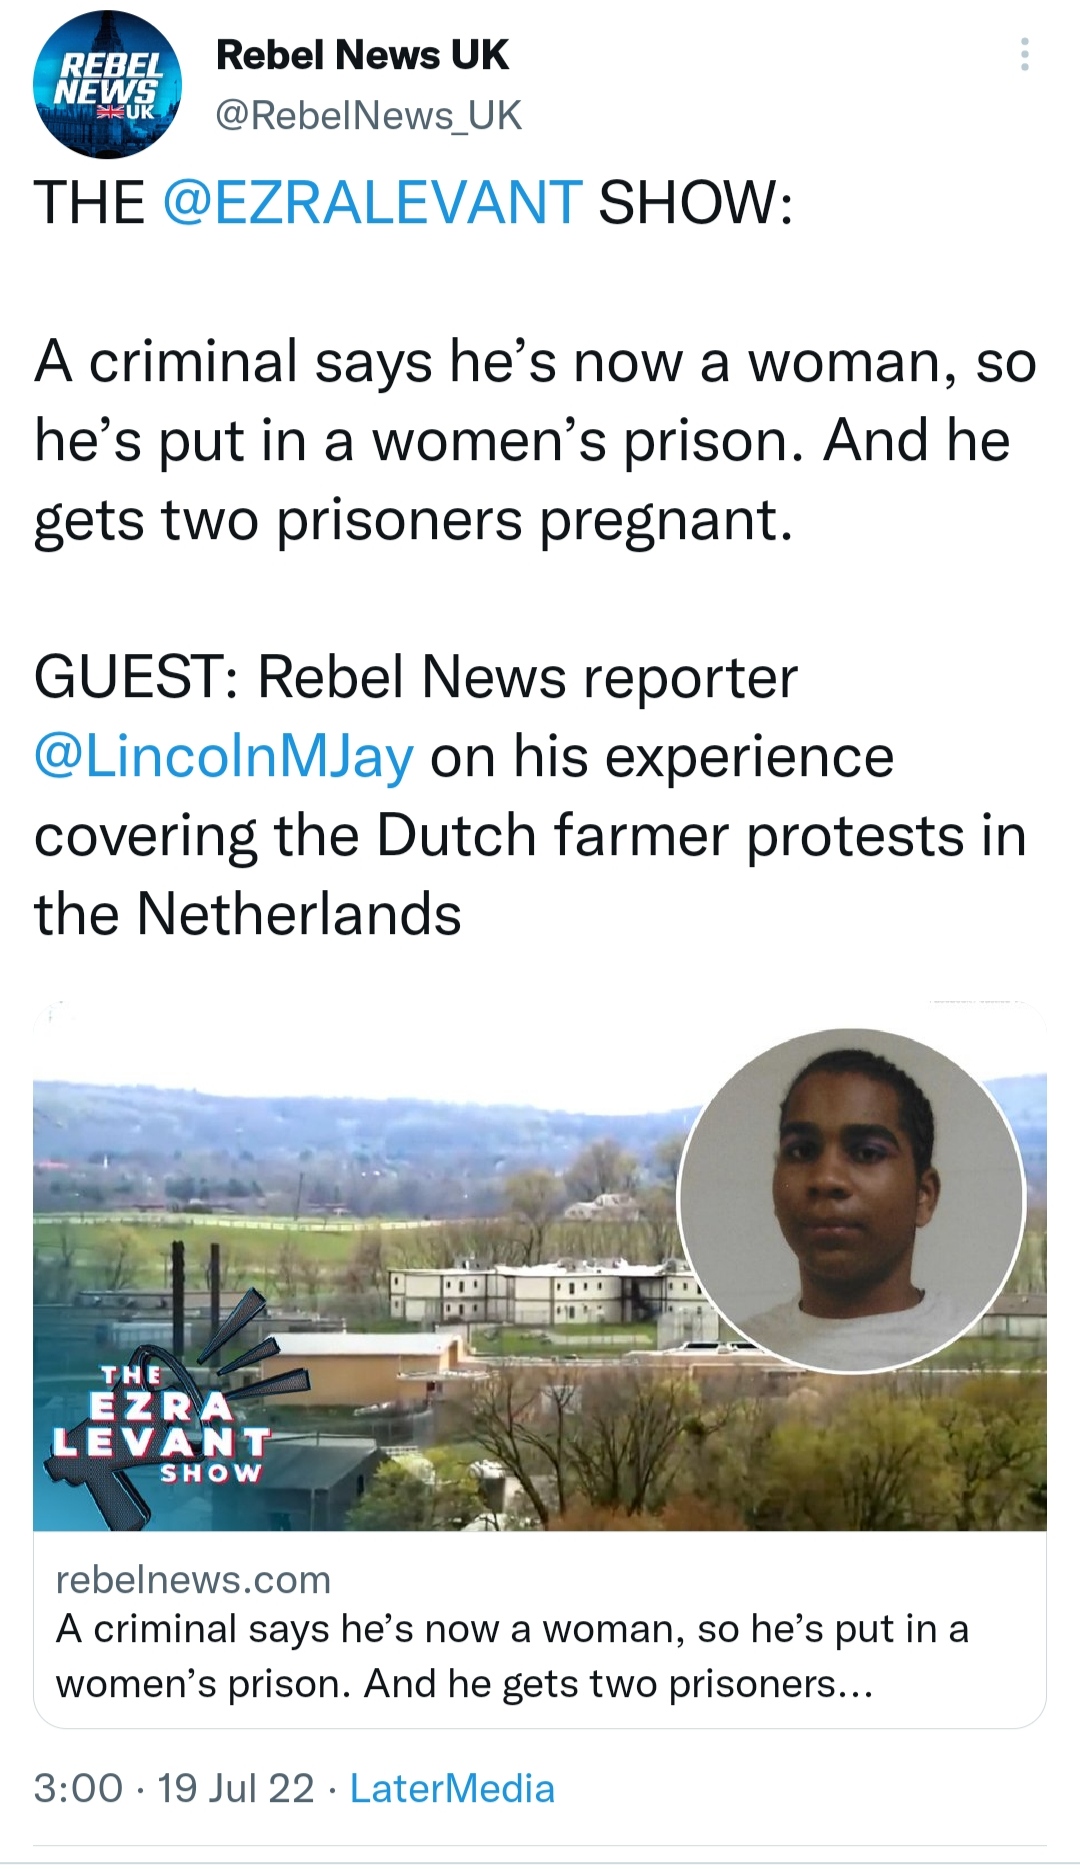Image resolution: width=1080 pixels, height=1871 pixels.
Task: Tap the Rebel News UK profile avatar
Action: [x=107, y=85]
